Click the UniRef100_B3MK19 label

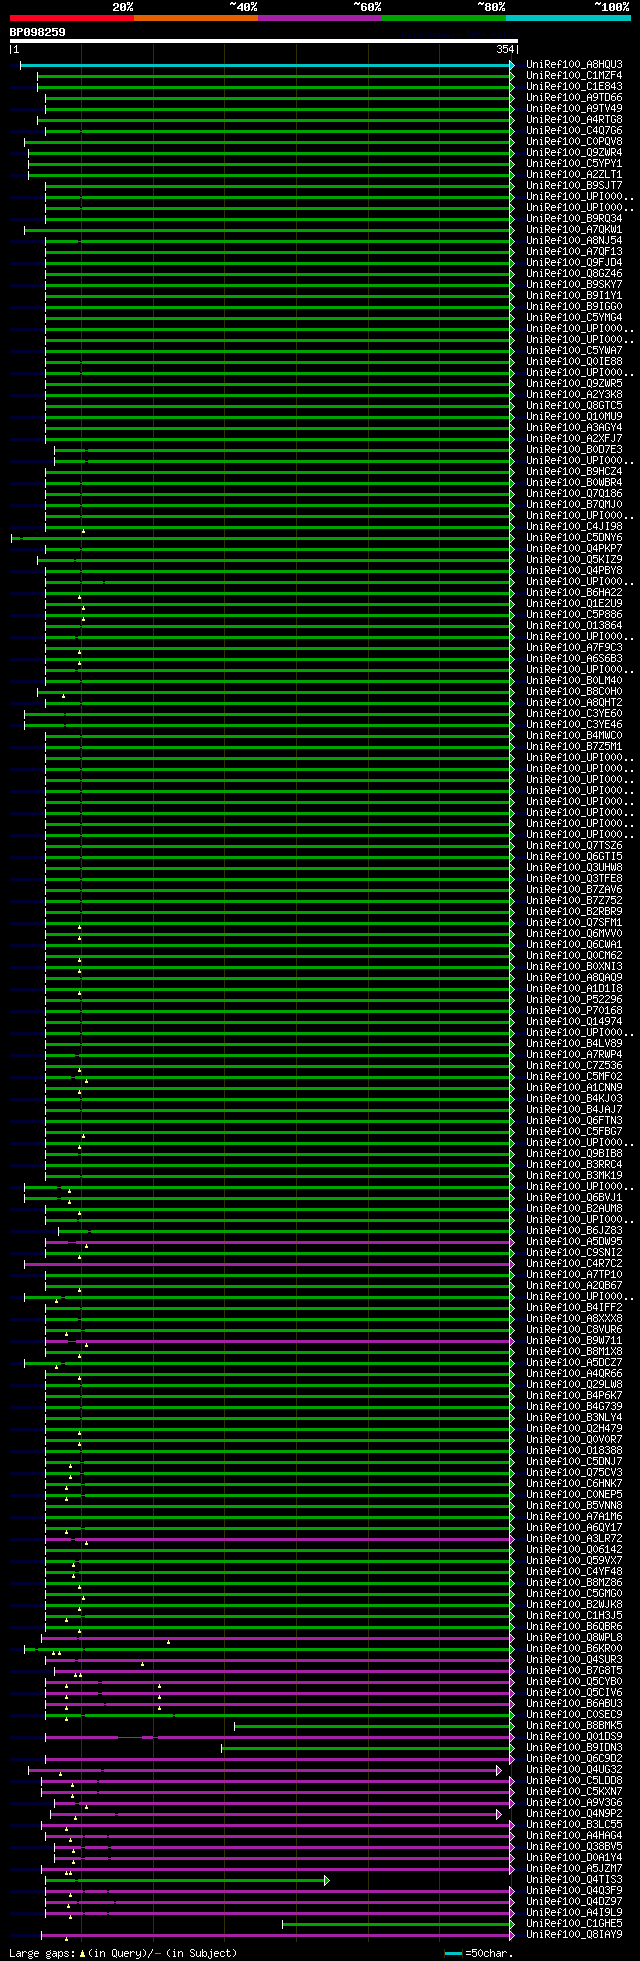[x=574, y=1175]
